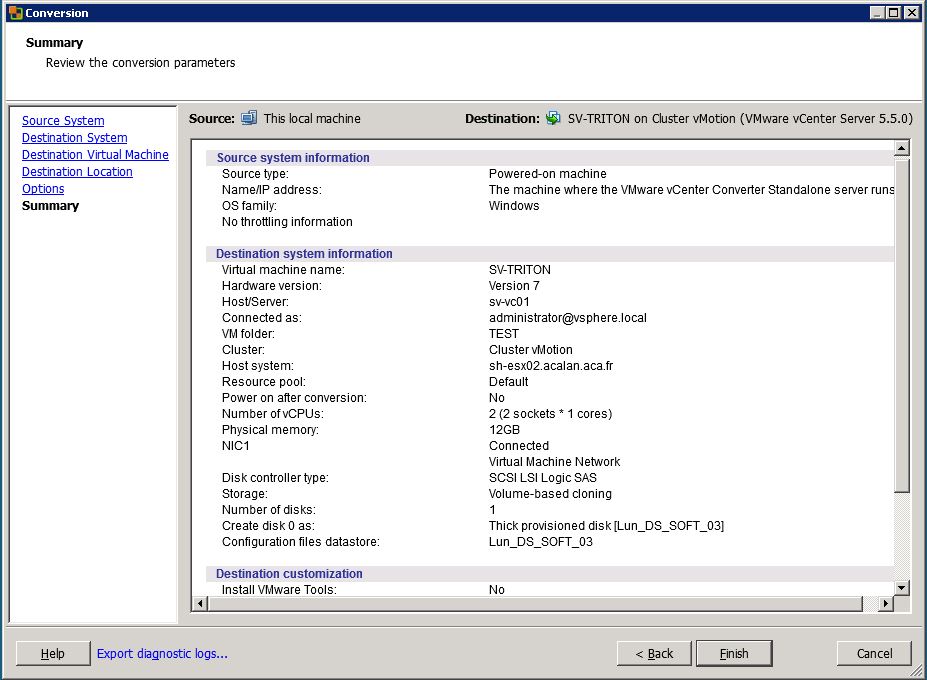The height and width of the screenshot is (680, 927).
Task: Maximize the Conversion window
Action: [894, 12]
